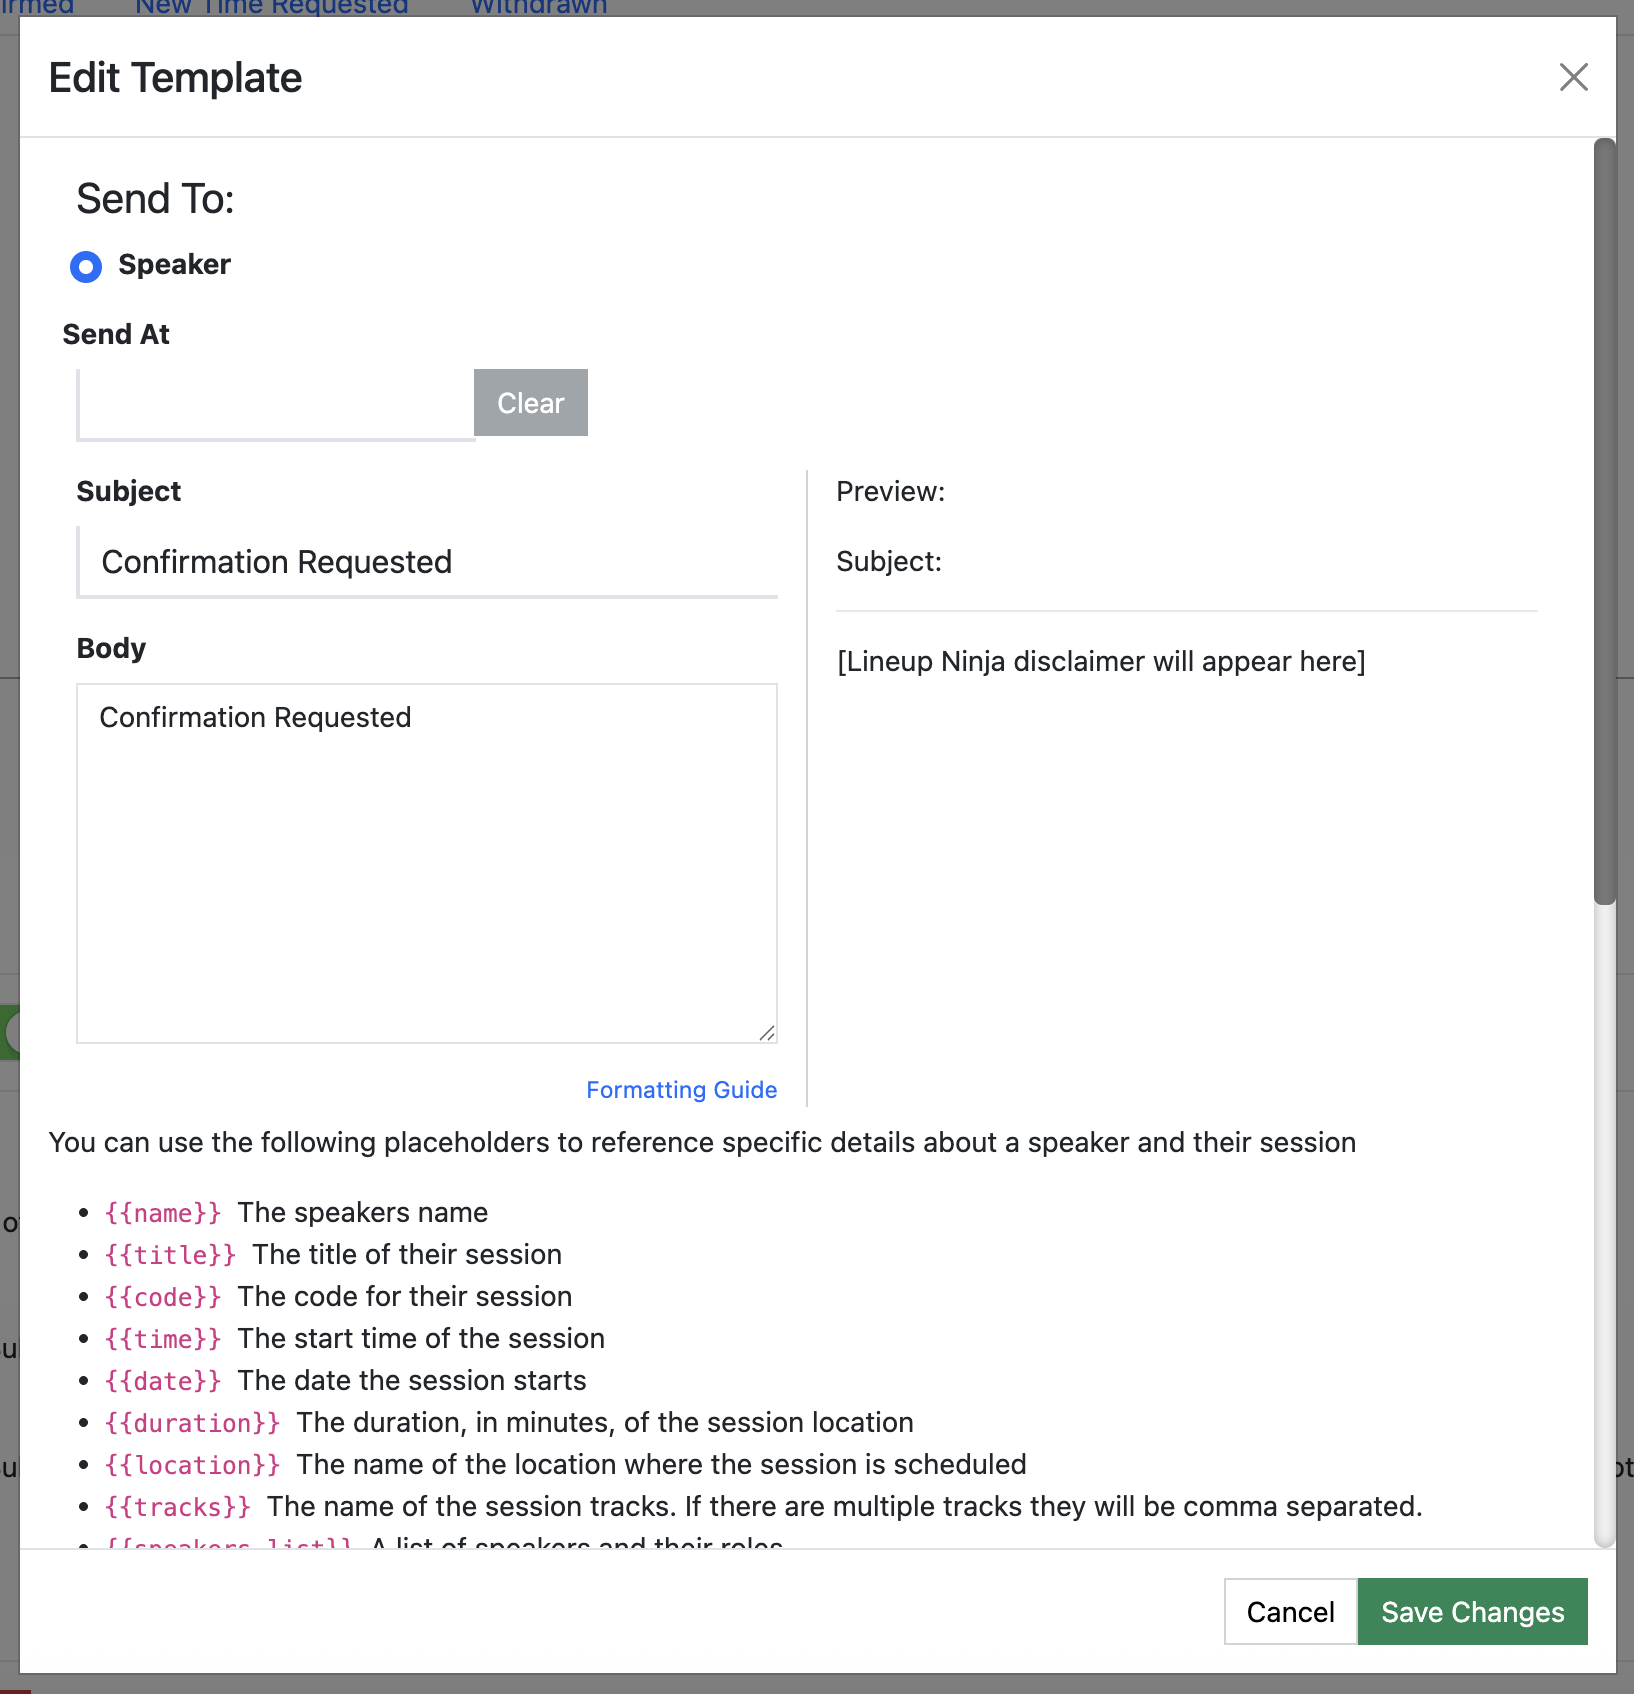This screenshot has width=1634, height=1694.
Task: Clear the Send At field
Action: pos(530,402)
